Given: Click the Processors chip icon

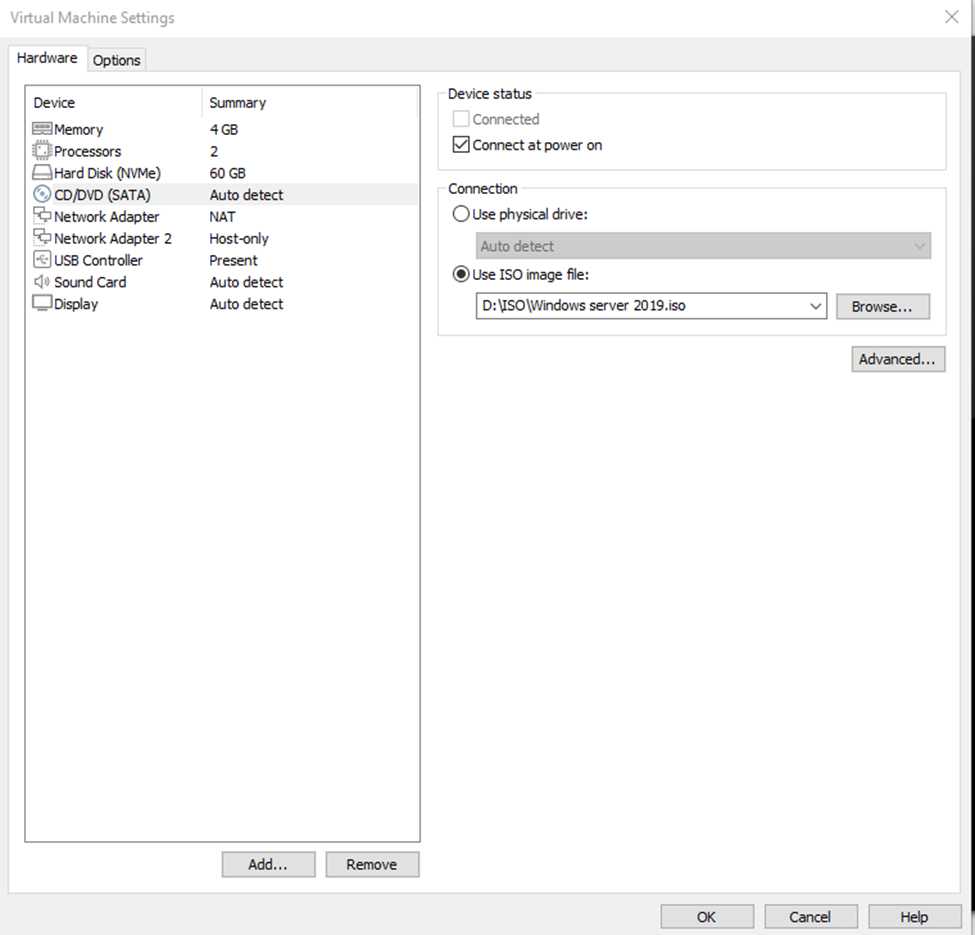Looking at the screenshot, I should [42, 150].
